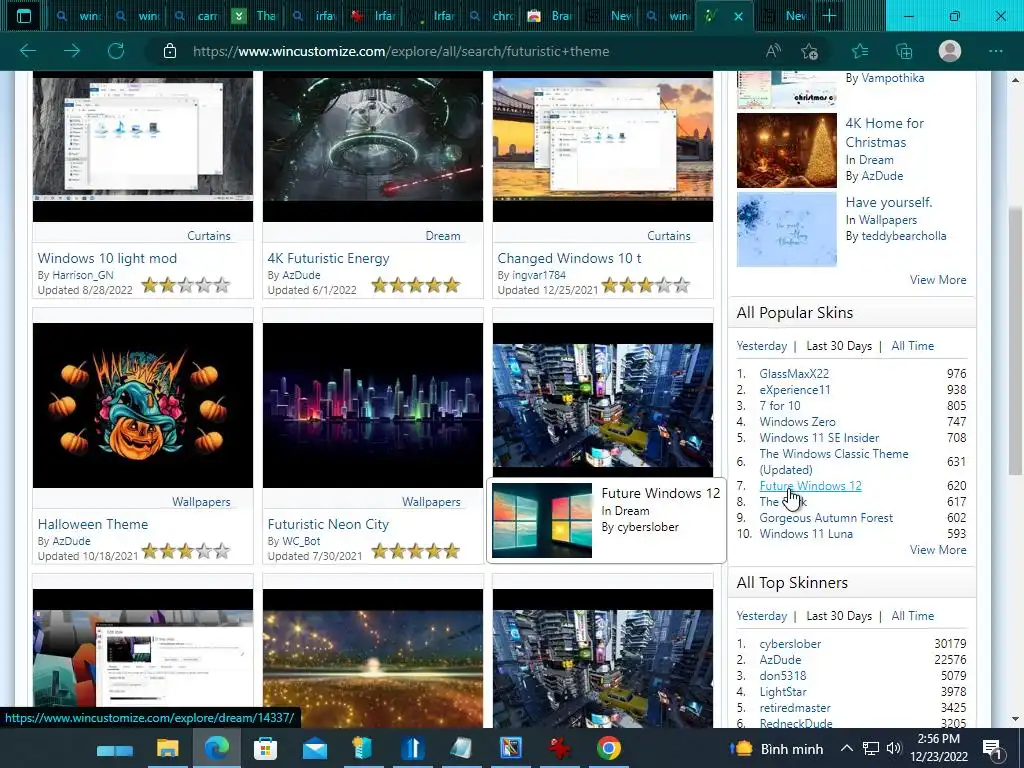Rate Windows 10 light mod with stars

[x=186, y=285]
